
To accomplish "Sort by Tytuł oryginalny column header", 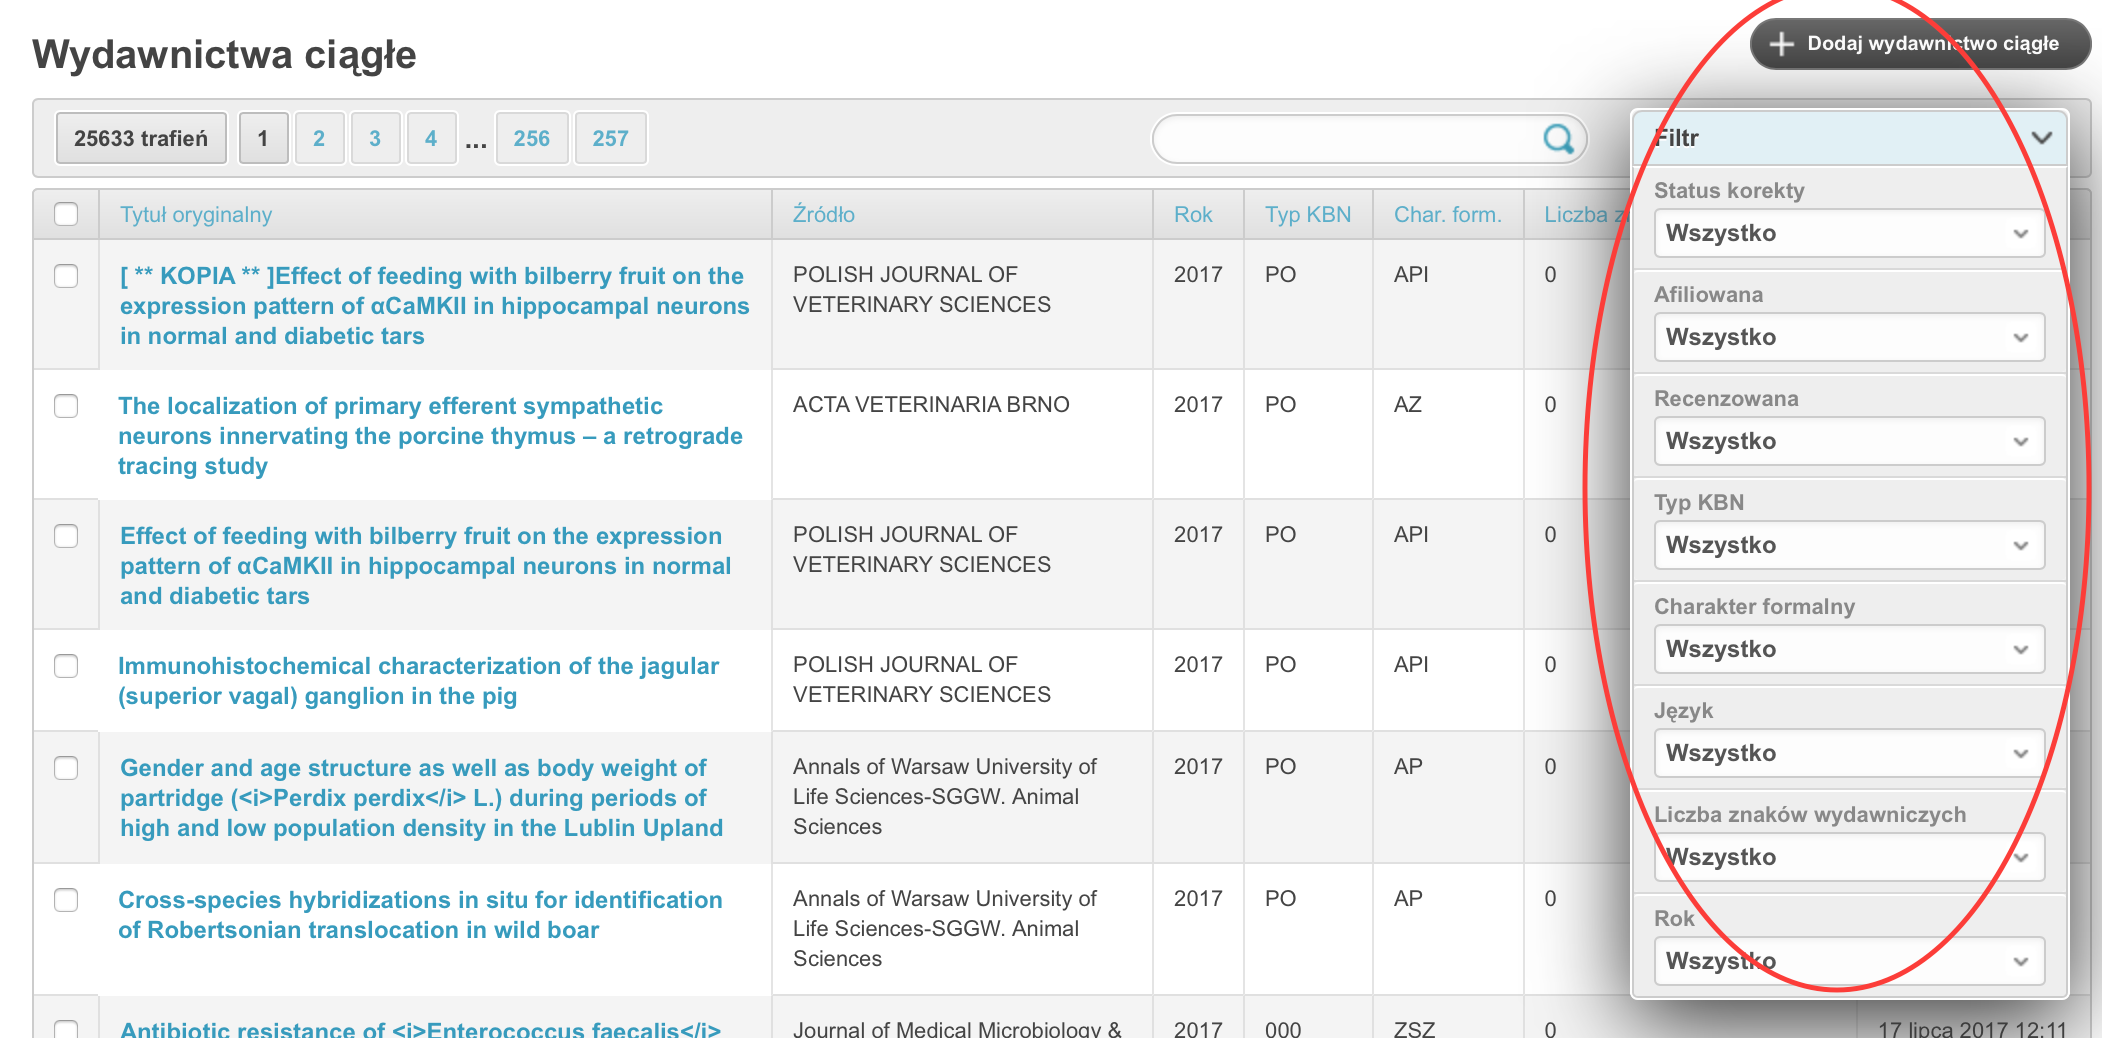I will coord(196,215).
